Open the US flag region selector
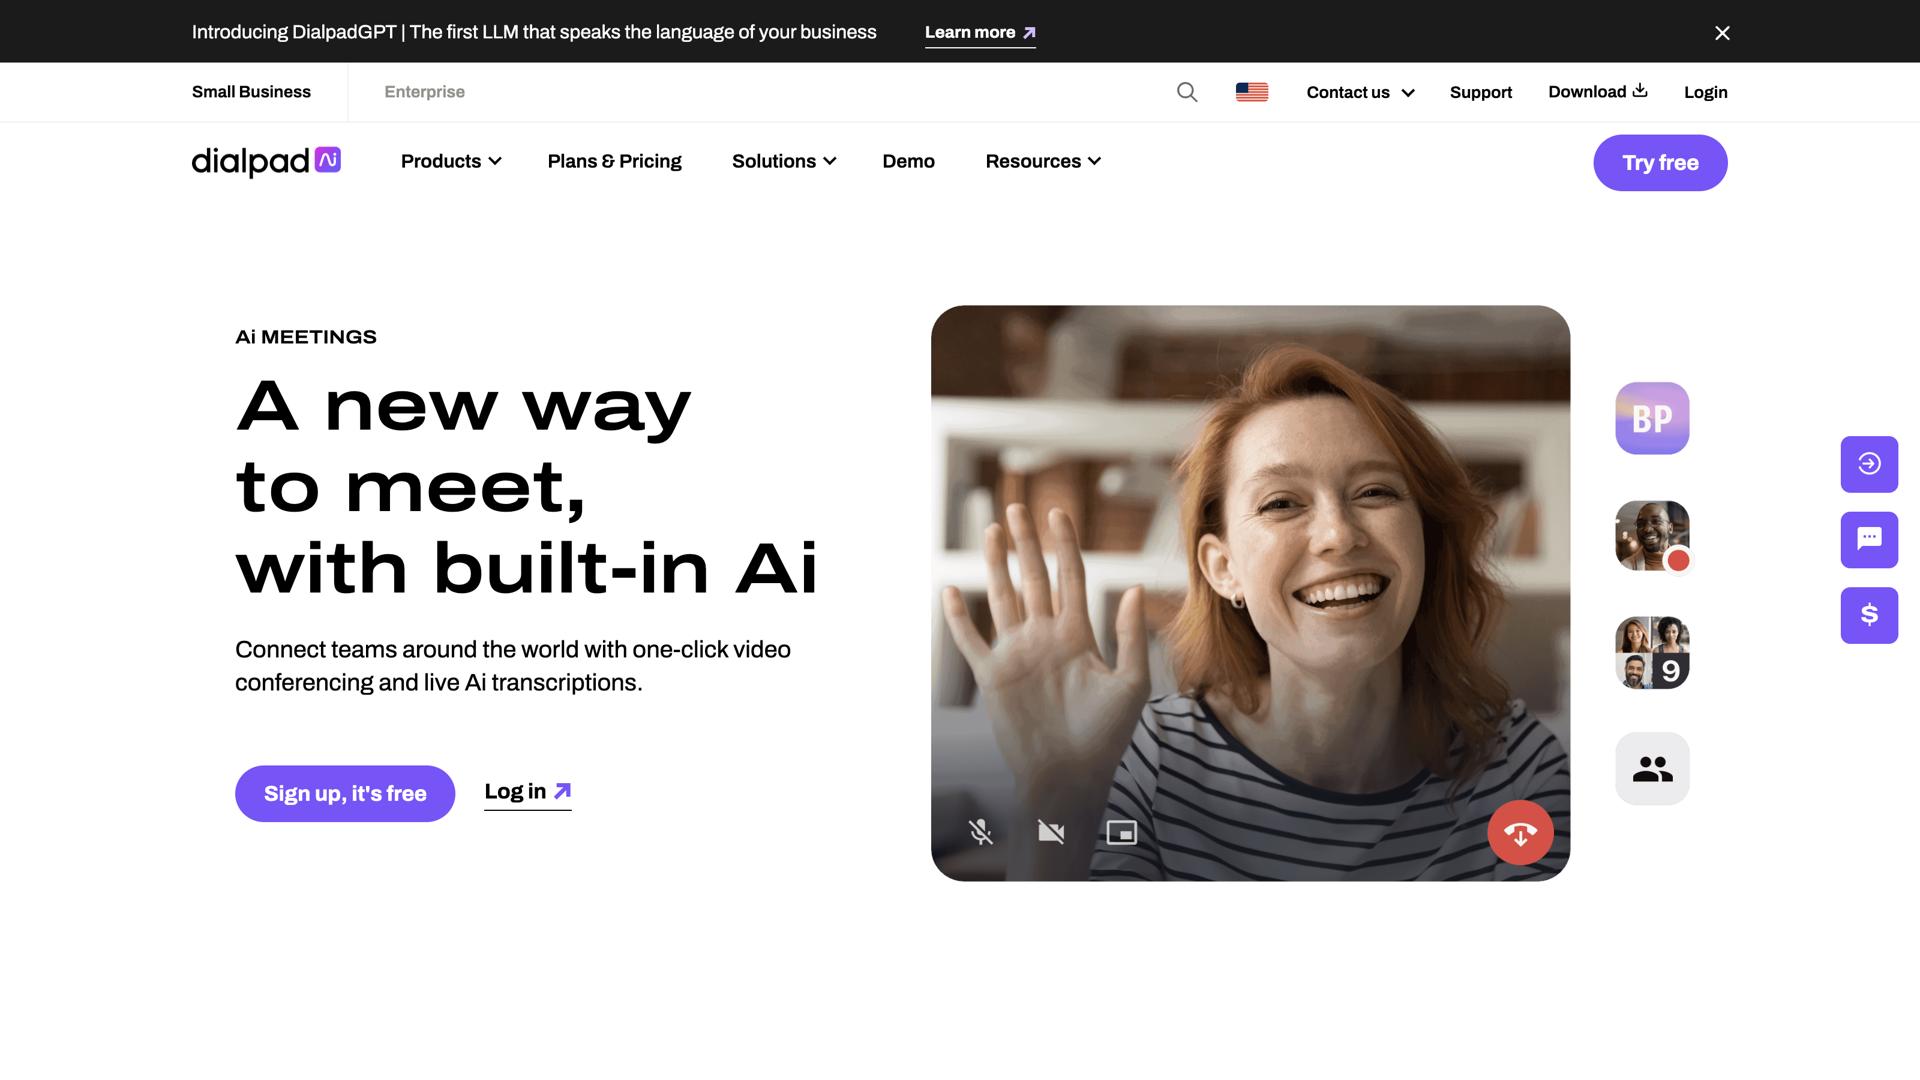This screenshot has width=1920, height=1080. 1251,92
